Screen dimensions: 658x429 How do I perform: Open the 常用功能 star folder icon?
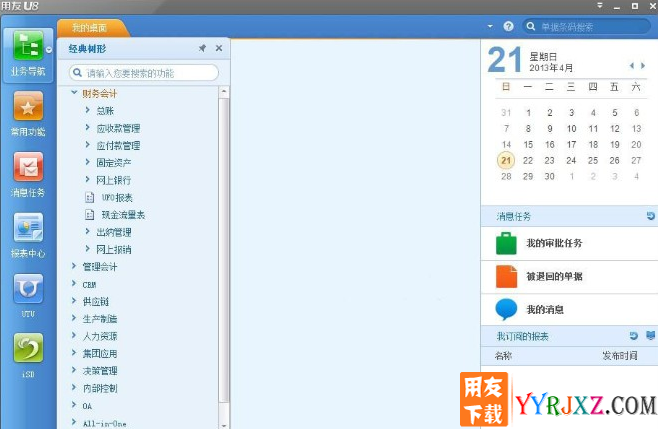pos(28,106)
